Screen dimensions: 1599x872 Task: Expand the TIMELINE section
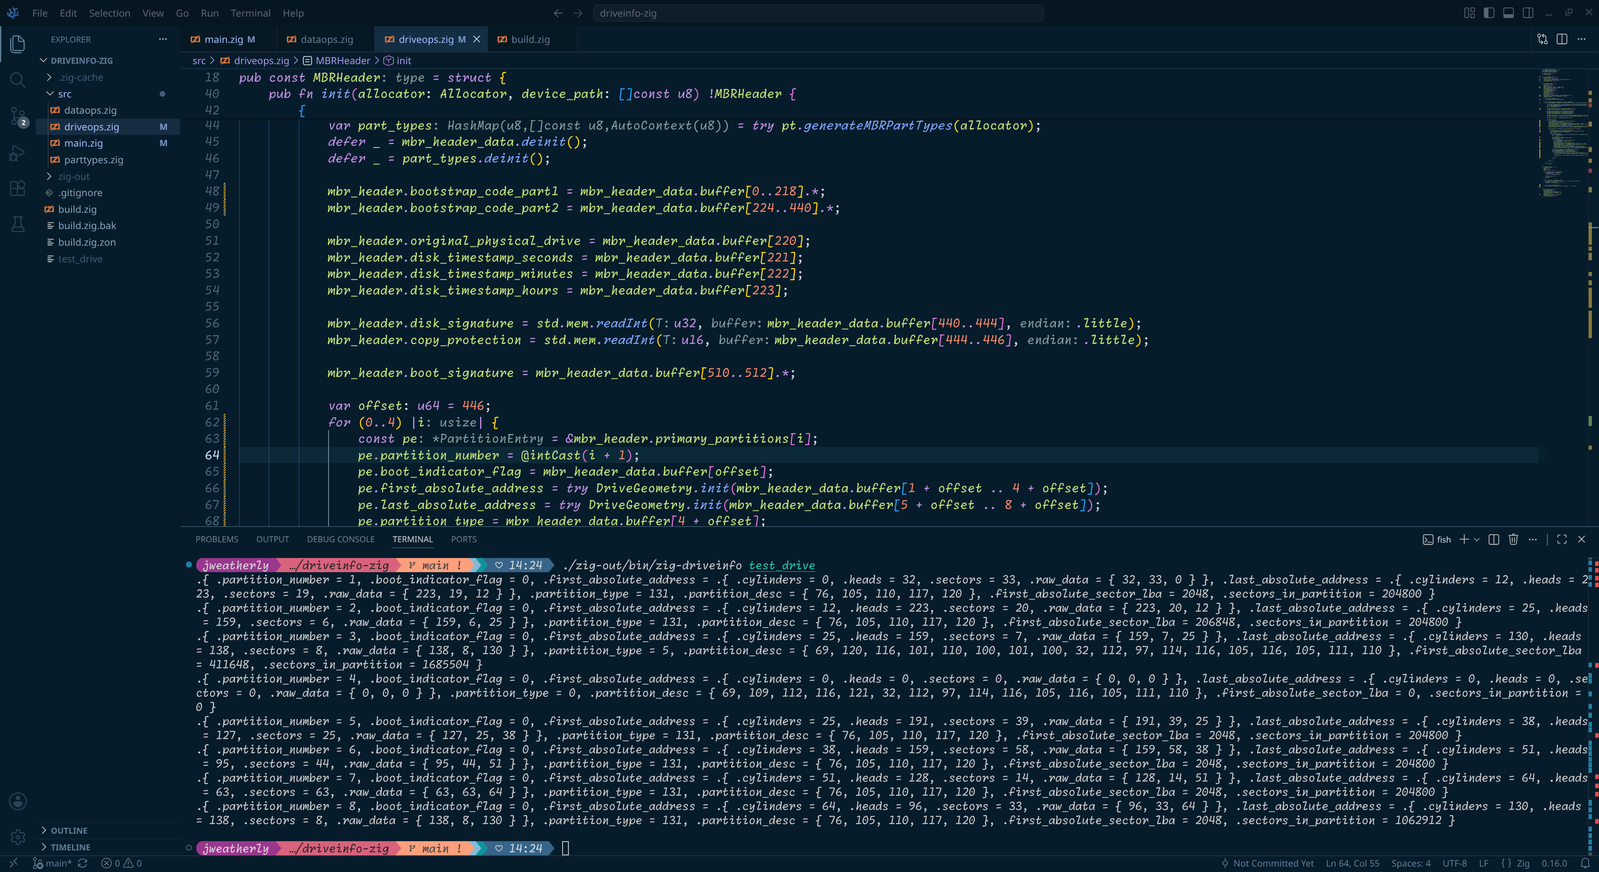click(x=108, y=847)
